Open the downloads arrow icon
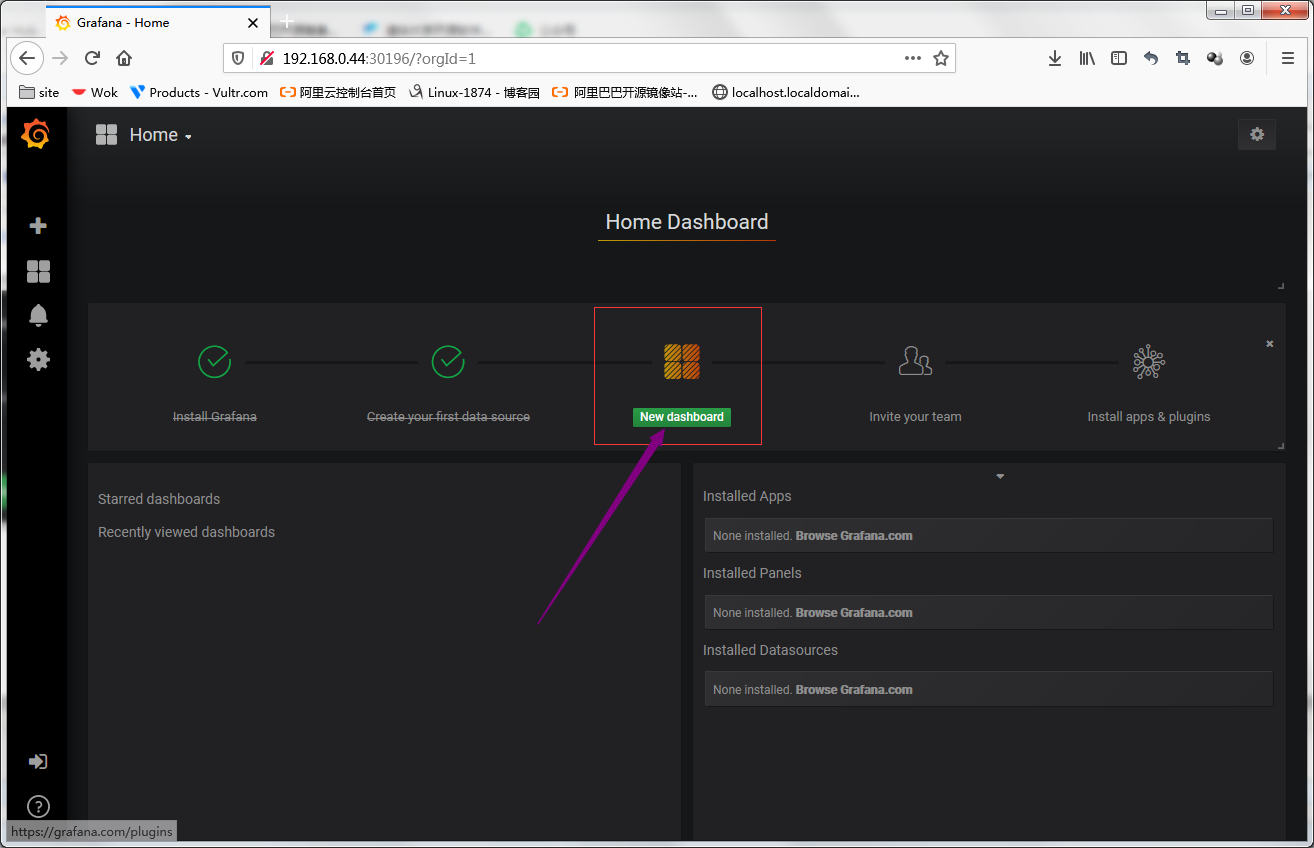Screen dimensions: 1314x848 pos(1055,58)
